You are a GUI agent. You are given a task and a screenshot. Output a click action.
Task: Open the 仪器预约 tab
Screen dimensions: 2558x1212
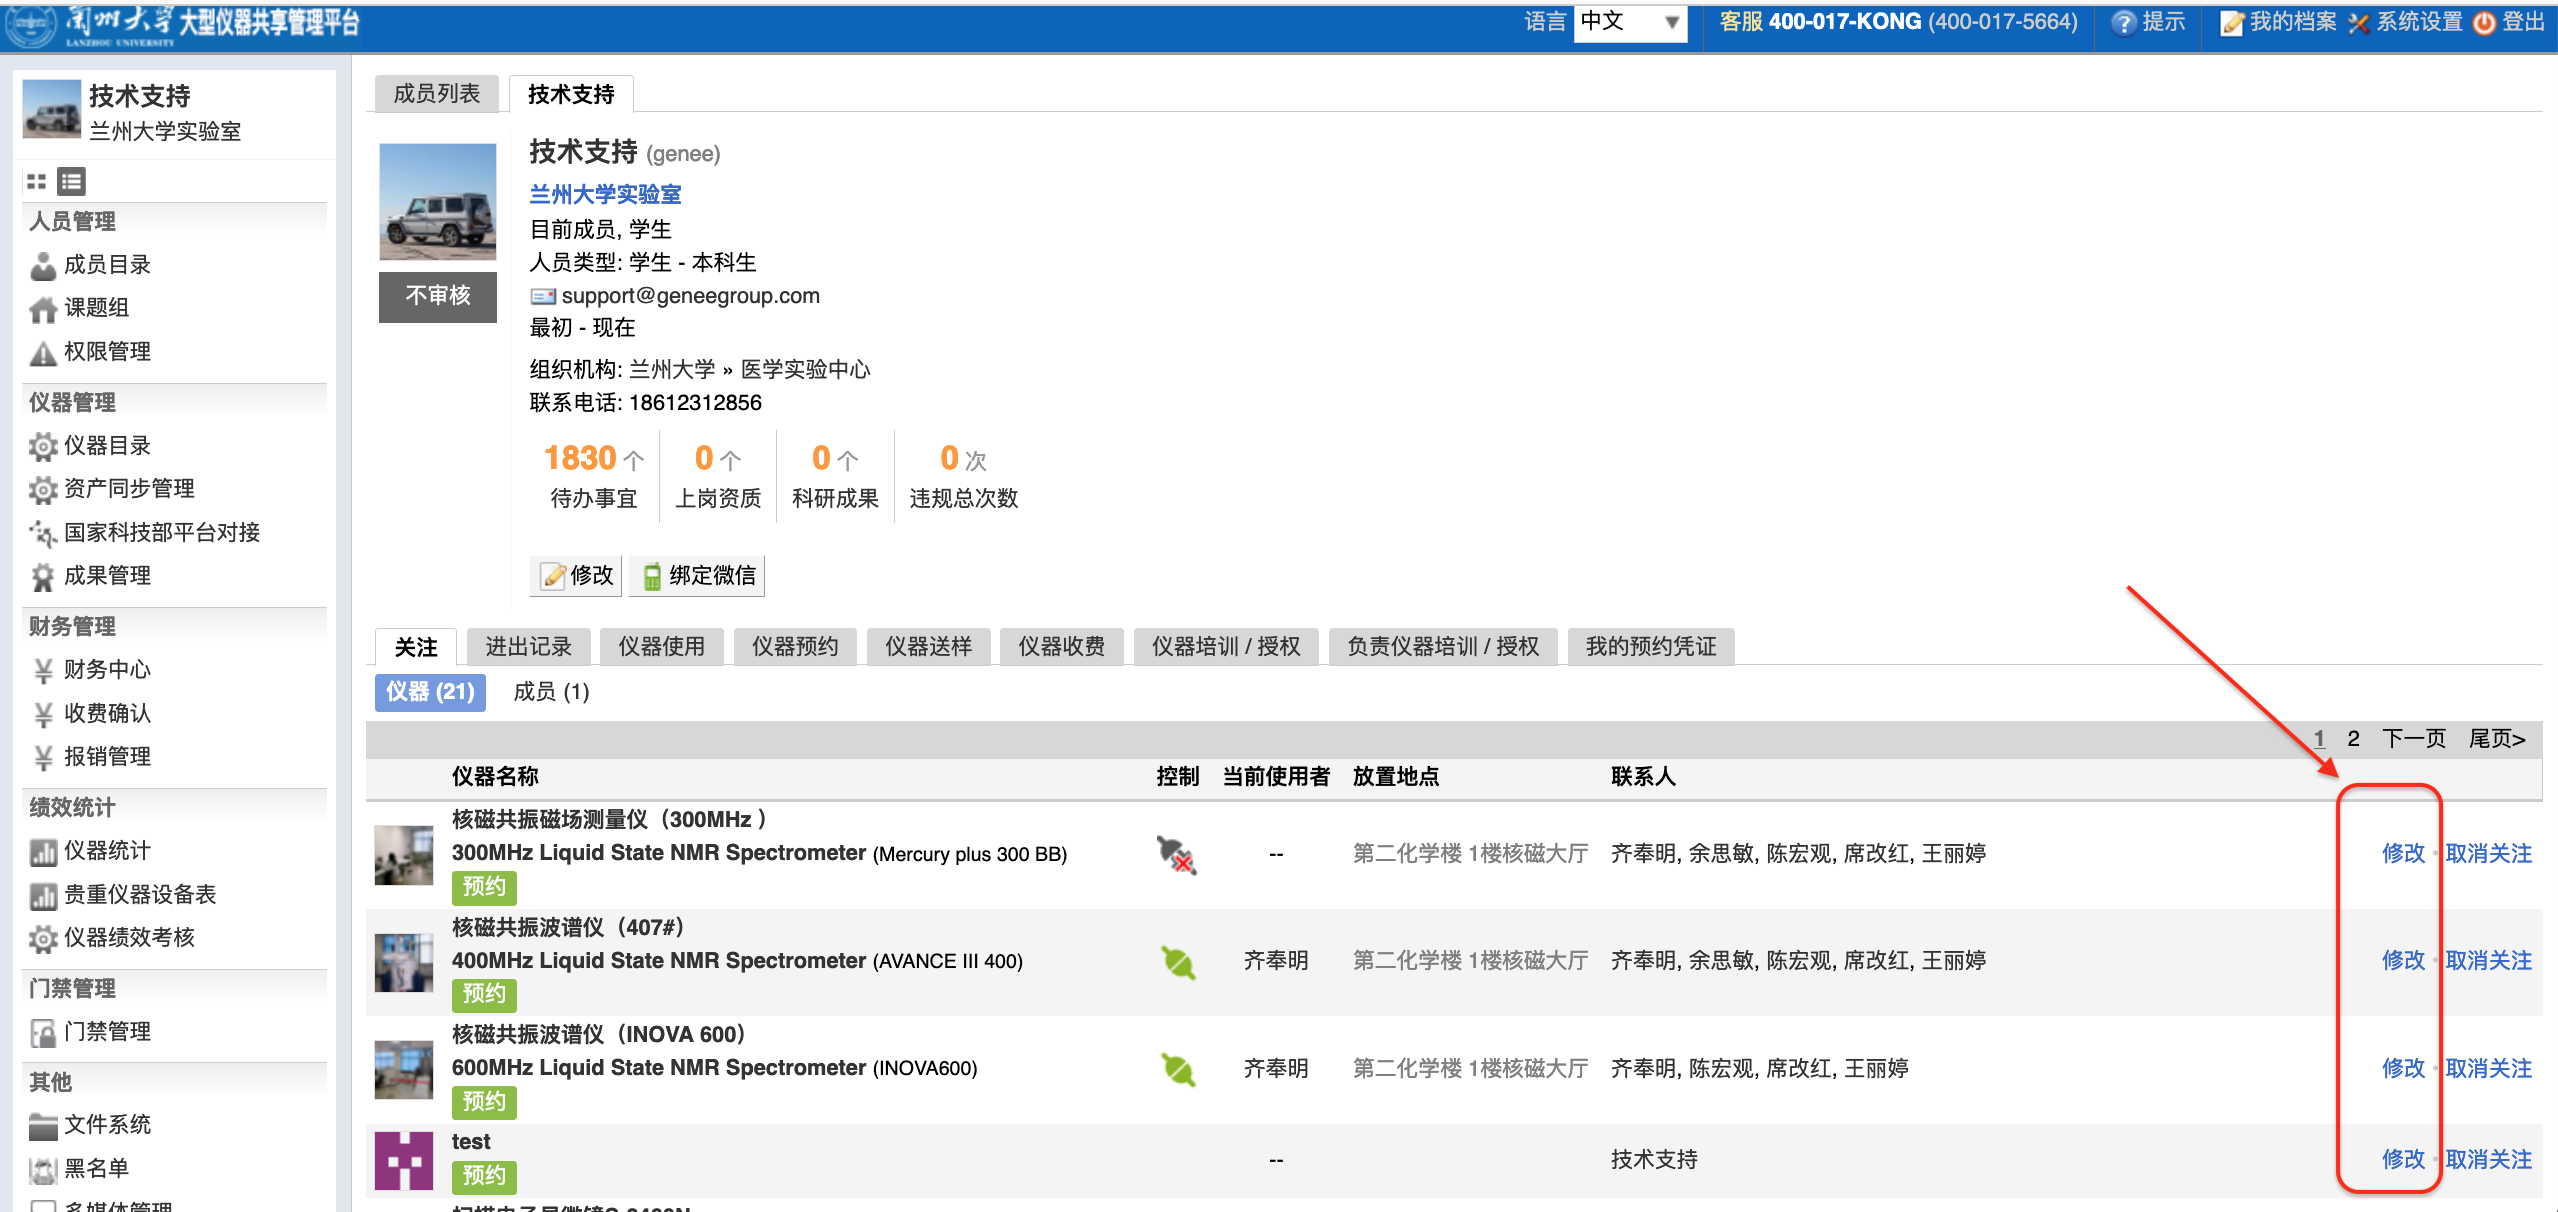(795, 647)
